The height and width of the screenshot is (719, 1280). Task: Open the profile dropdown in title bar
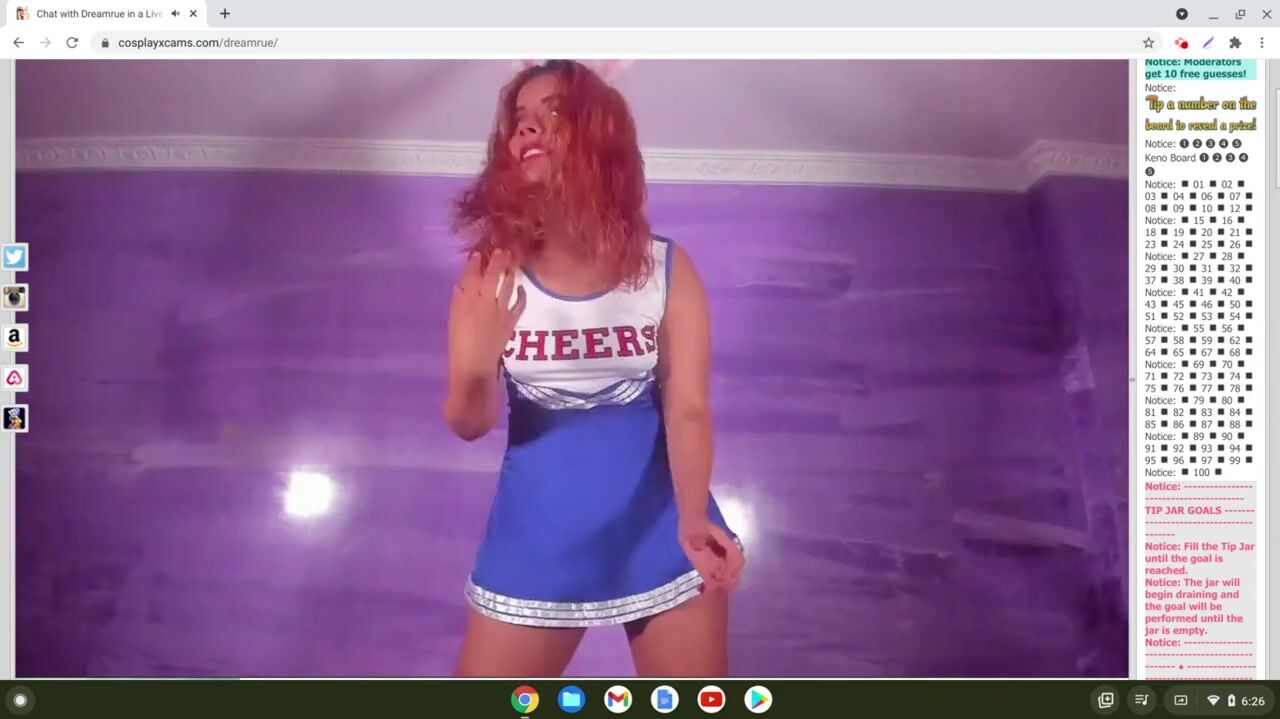coord(1182,14)
